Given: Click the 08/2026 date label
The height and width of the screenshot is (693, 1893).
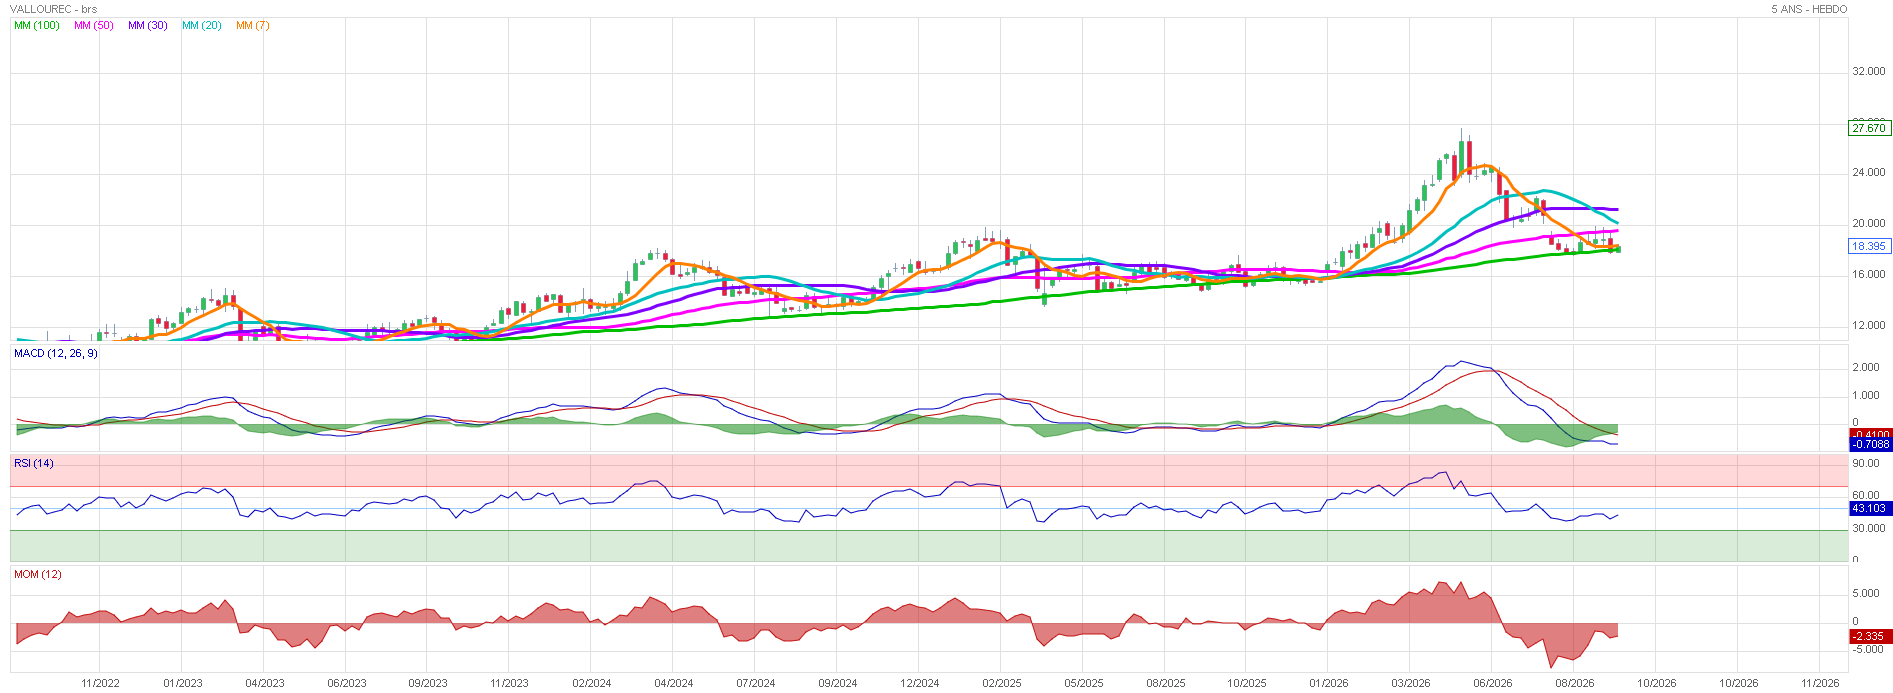Looking at the screenshot, I should (1574, 684).
